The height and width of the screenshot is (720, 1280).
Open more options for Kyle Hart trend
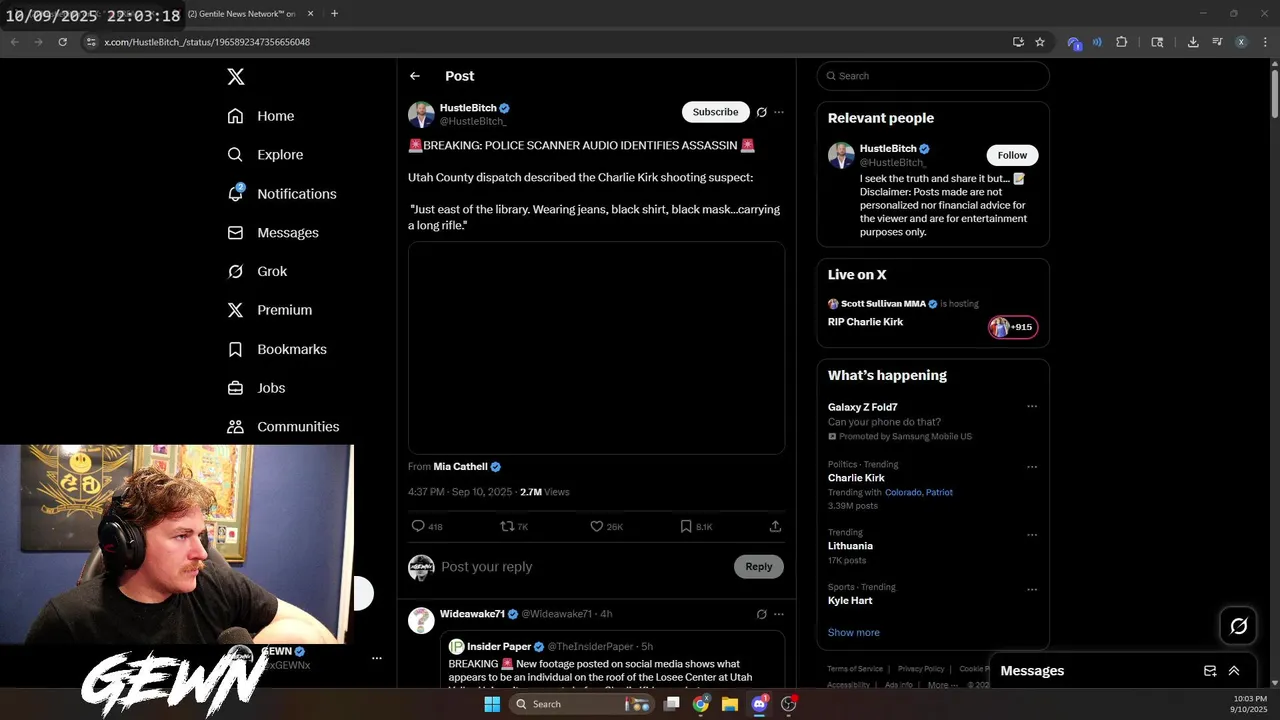1032,590
